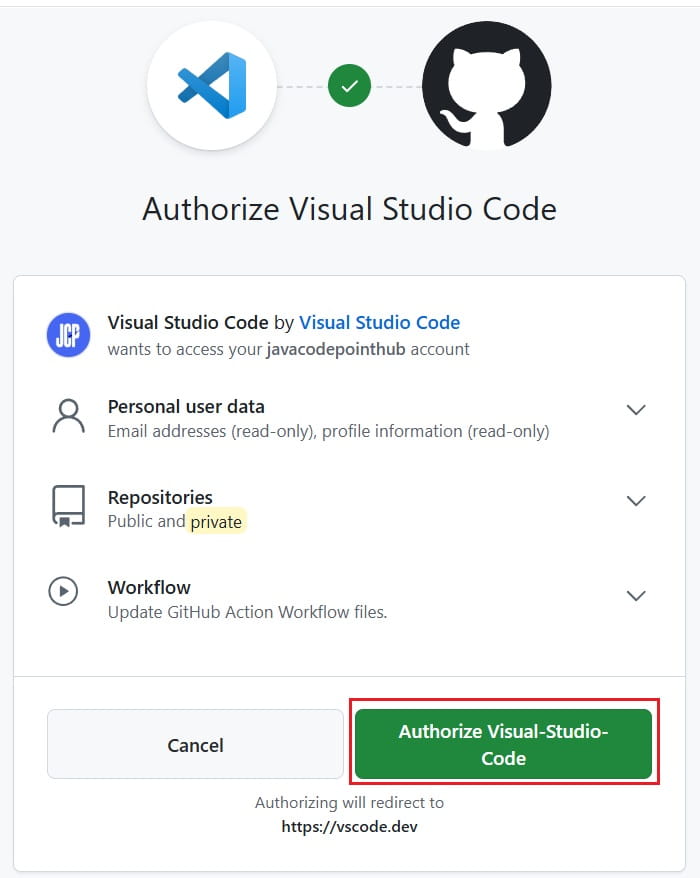
Task: Click the GitHub Octocat icon
Action: click(x=487, y=85)
